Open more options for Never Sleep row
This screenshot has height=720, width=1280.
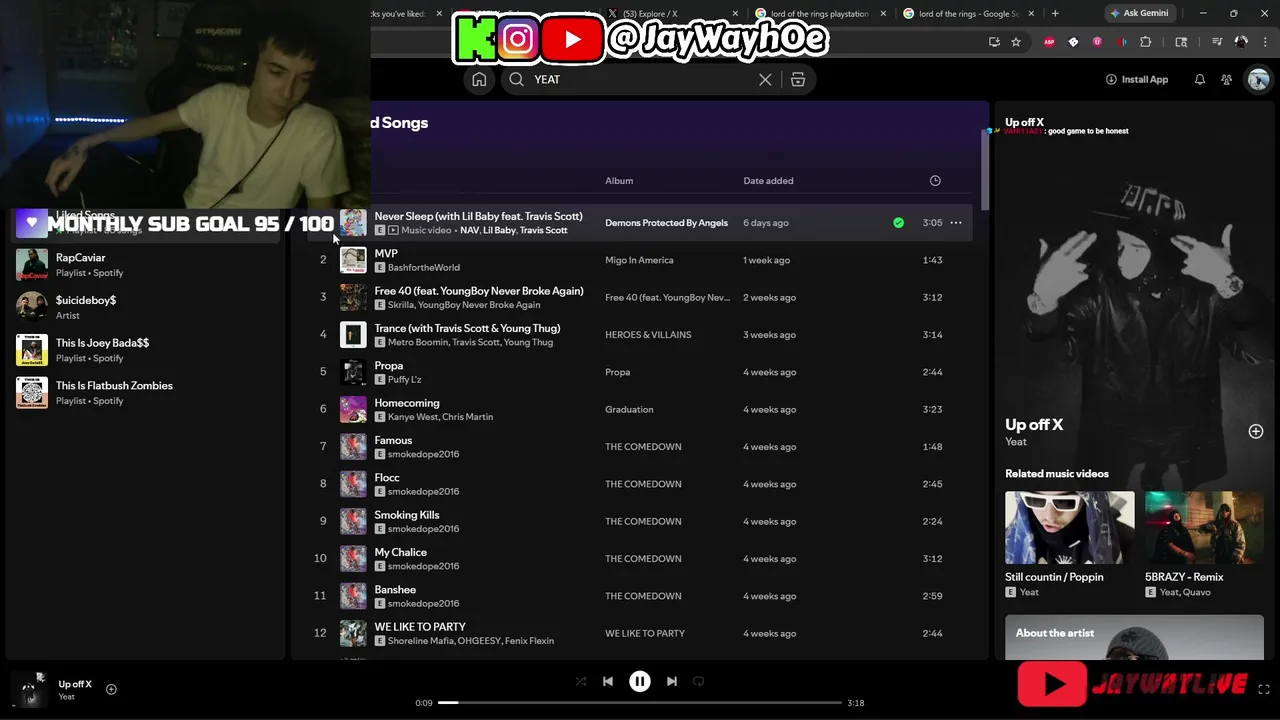[956, 223]
